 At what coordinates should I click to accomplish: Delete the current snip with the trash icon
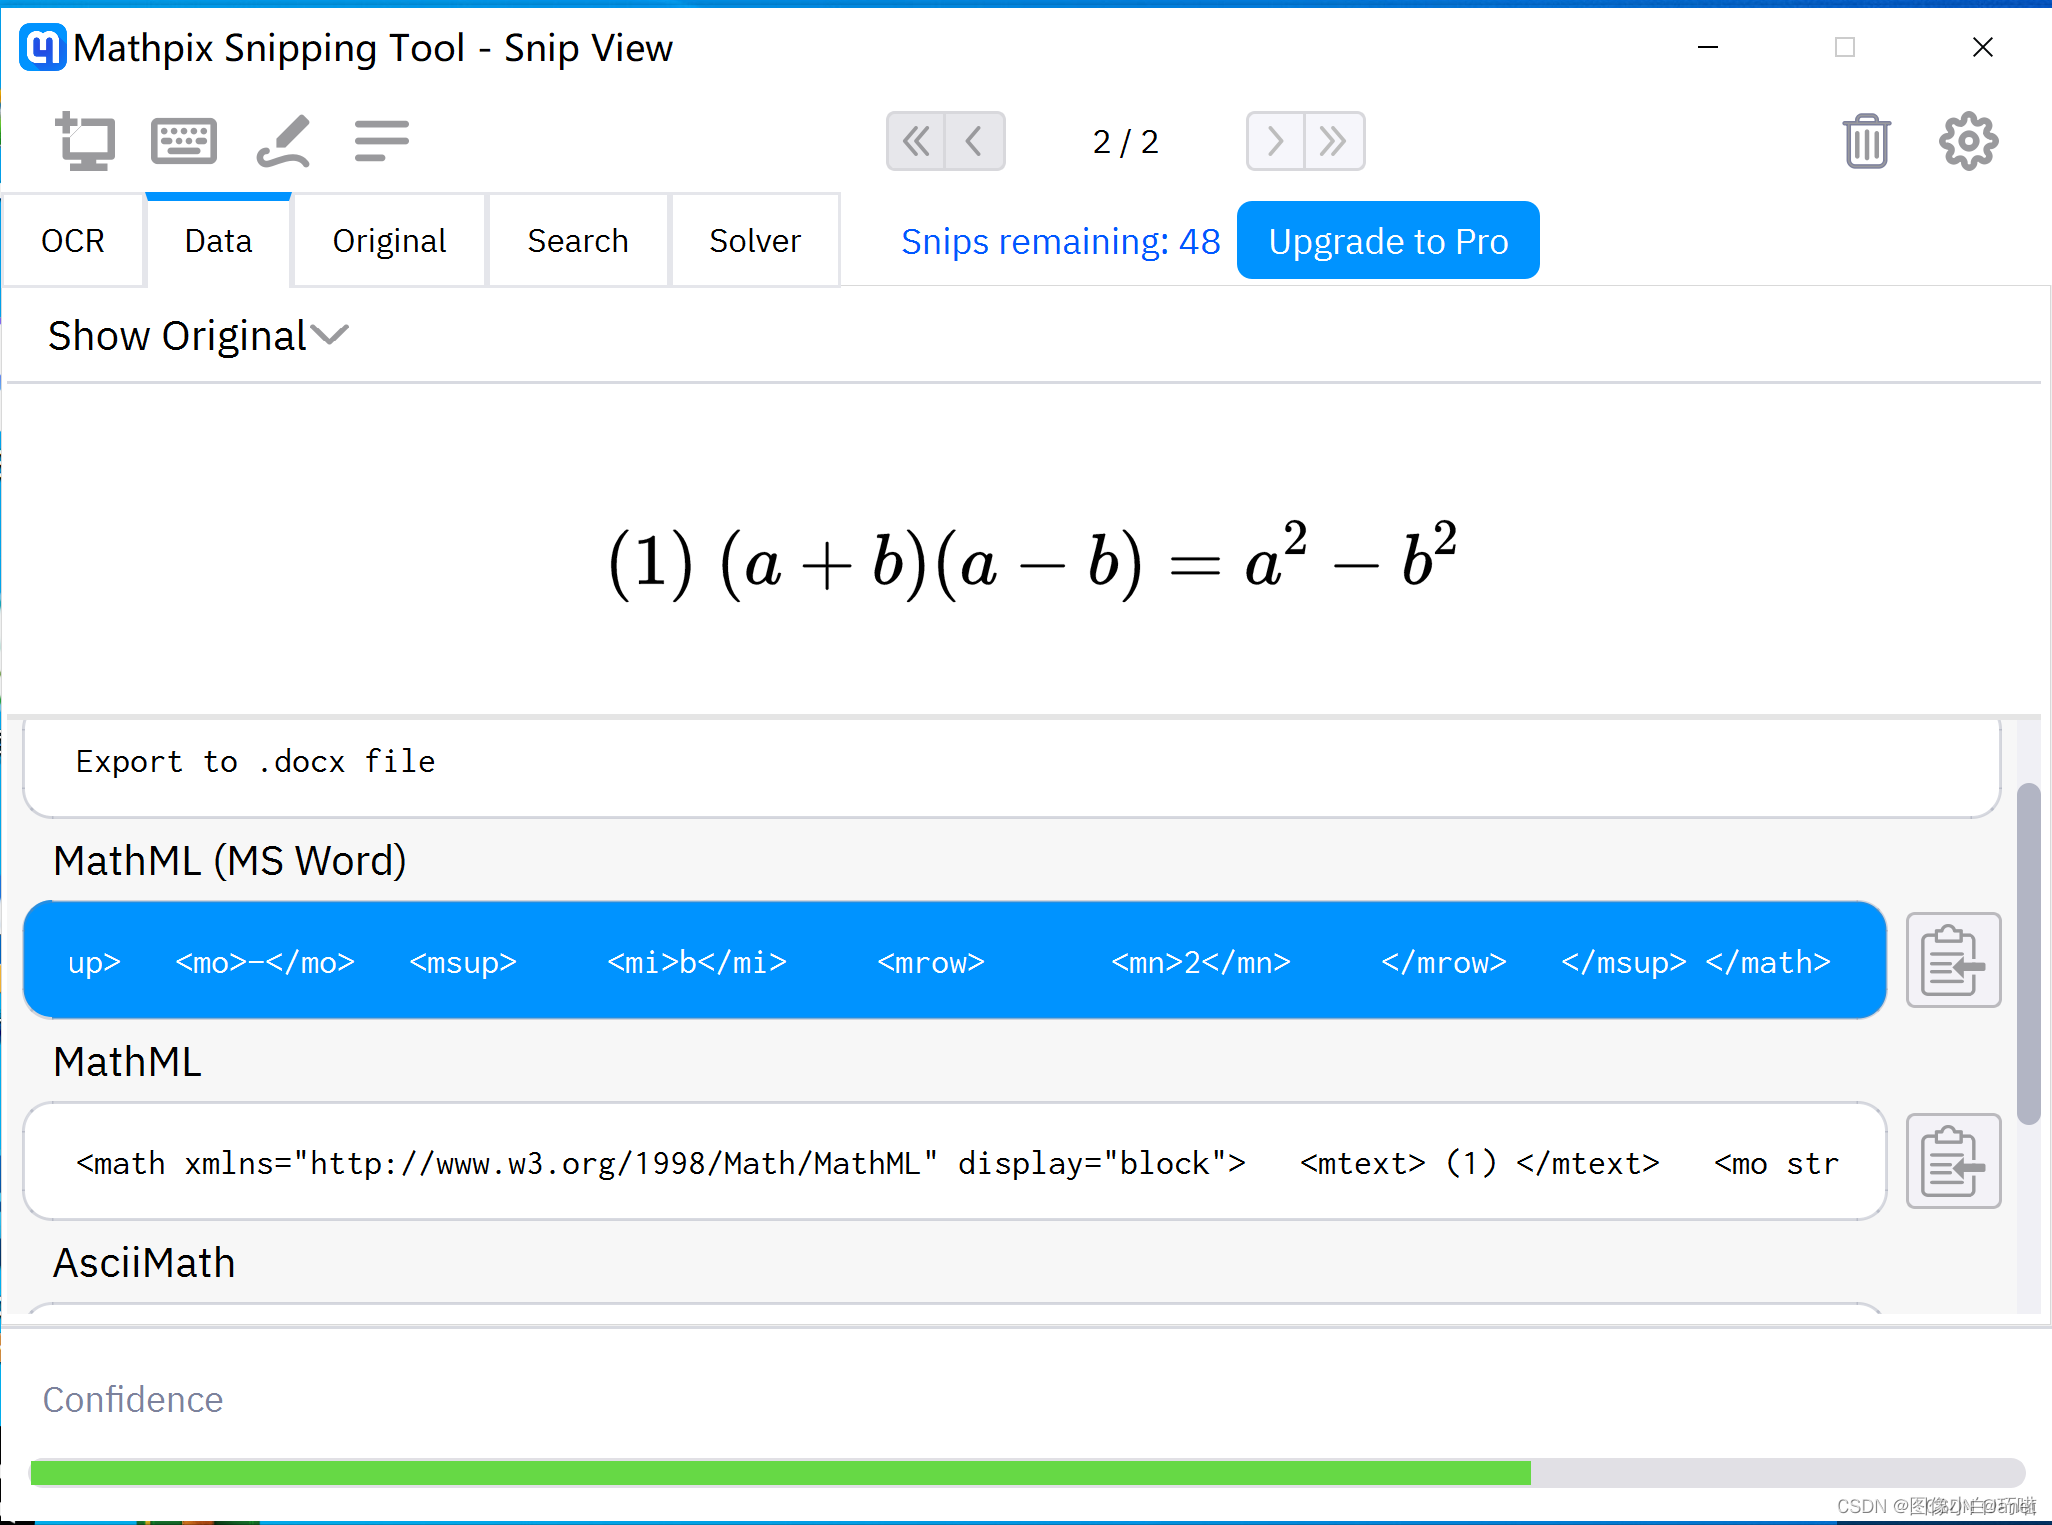click(1865, 141)
